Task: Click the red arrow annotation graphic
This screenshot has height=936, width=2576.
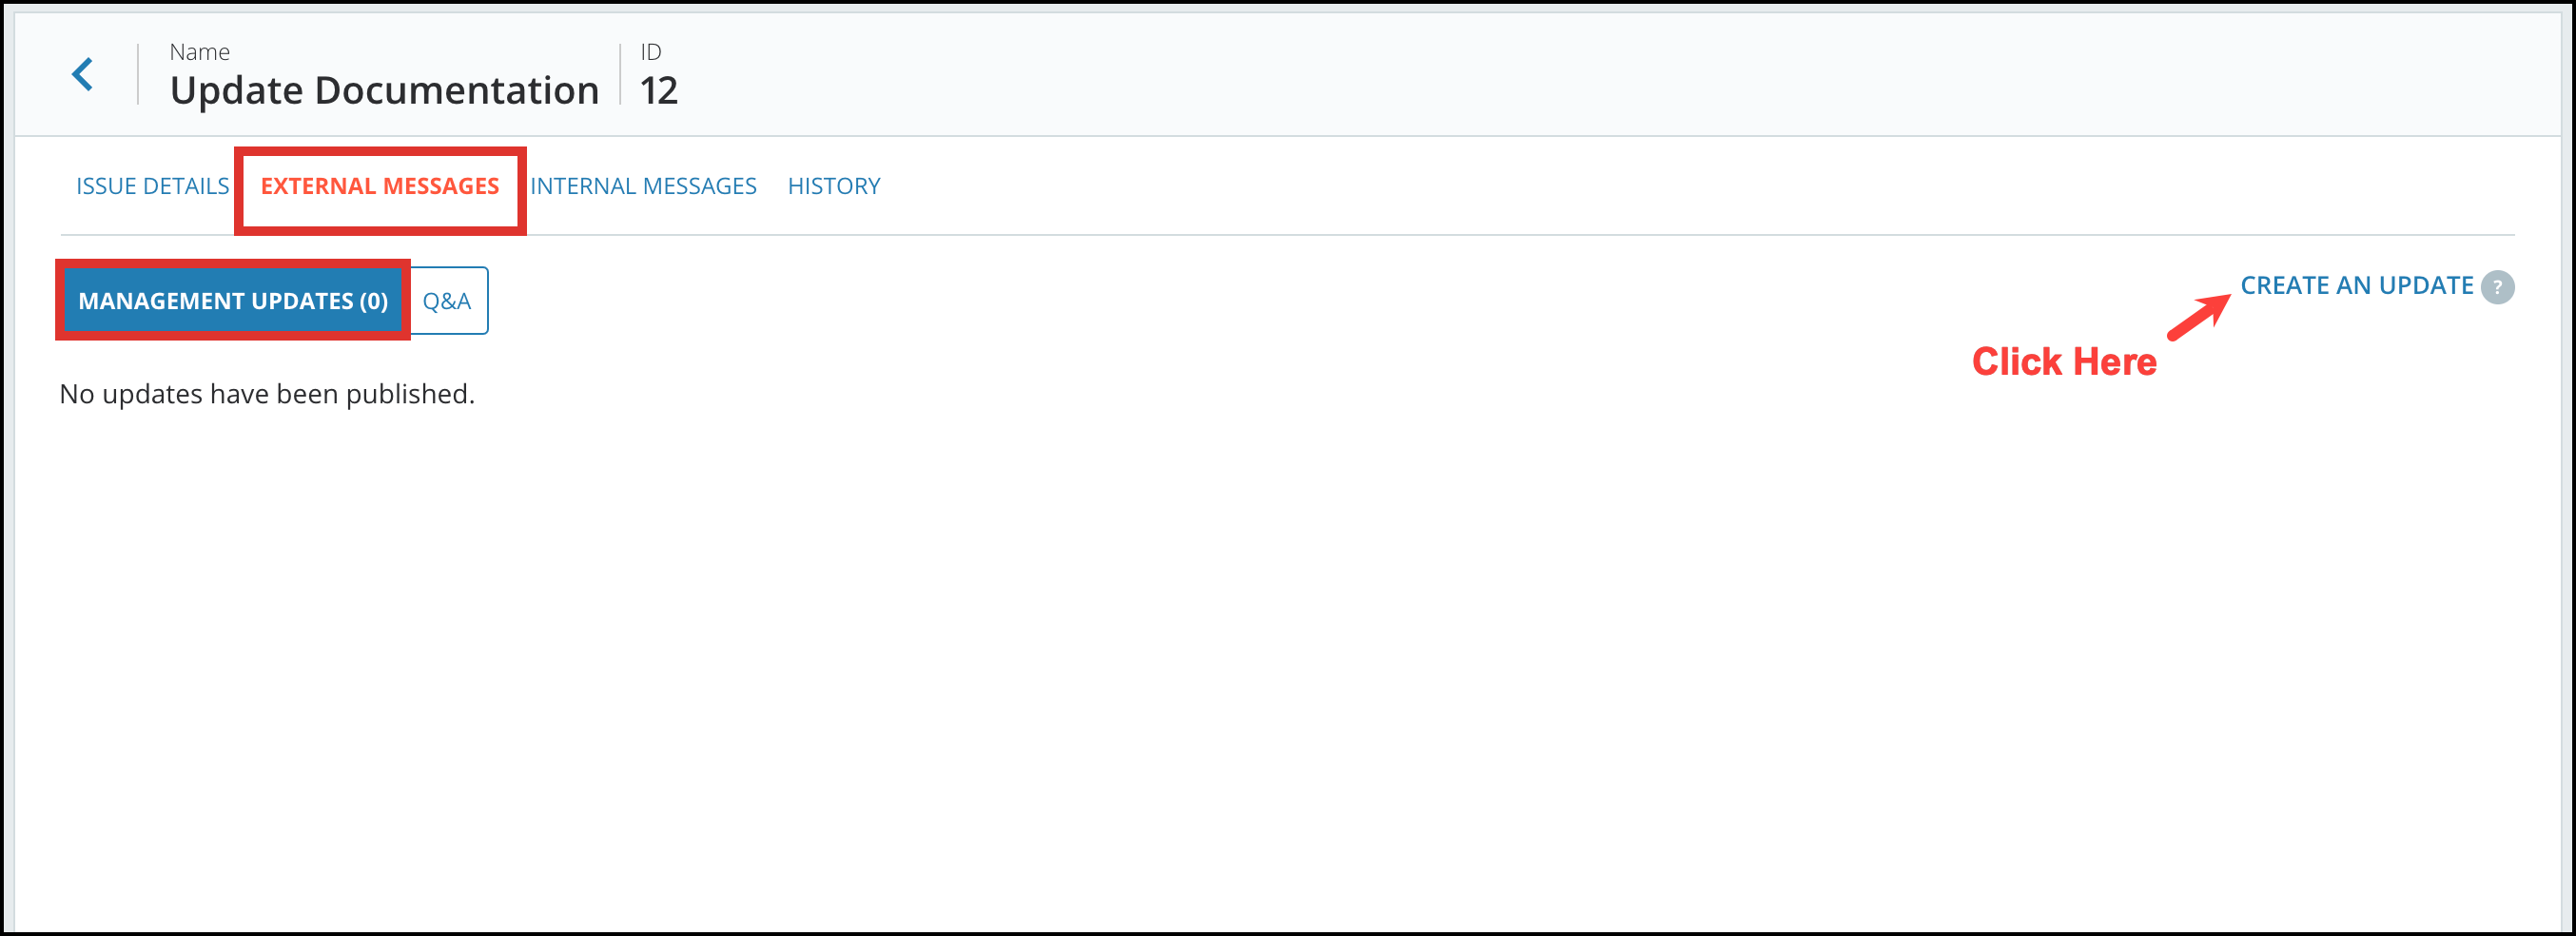Action: coord(2199,318)
